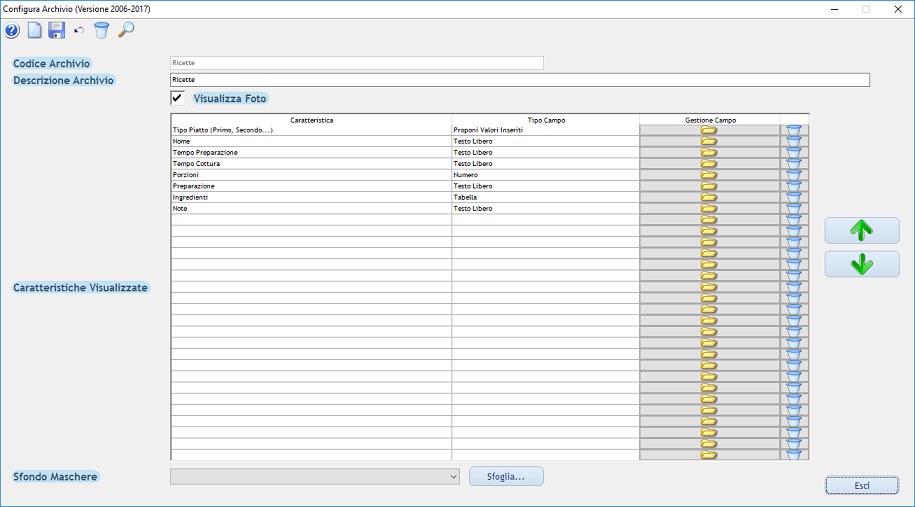The image size is (915, 507).
Task: Open folder icon for Note row
Action: (x=709, y=208)
